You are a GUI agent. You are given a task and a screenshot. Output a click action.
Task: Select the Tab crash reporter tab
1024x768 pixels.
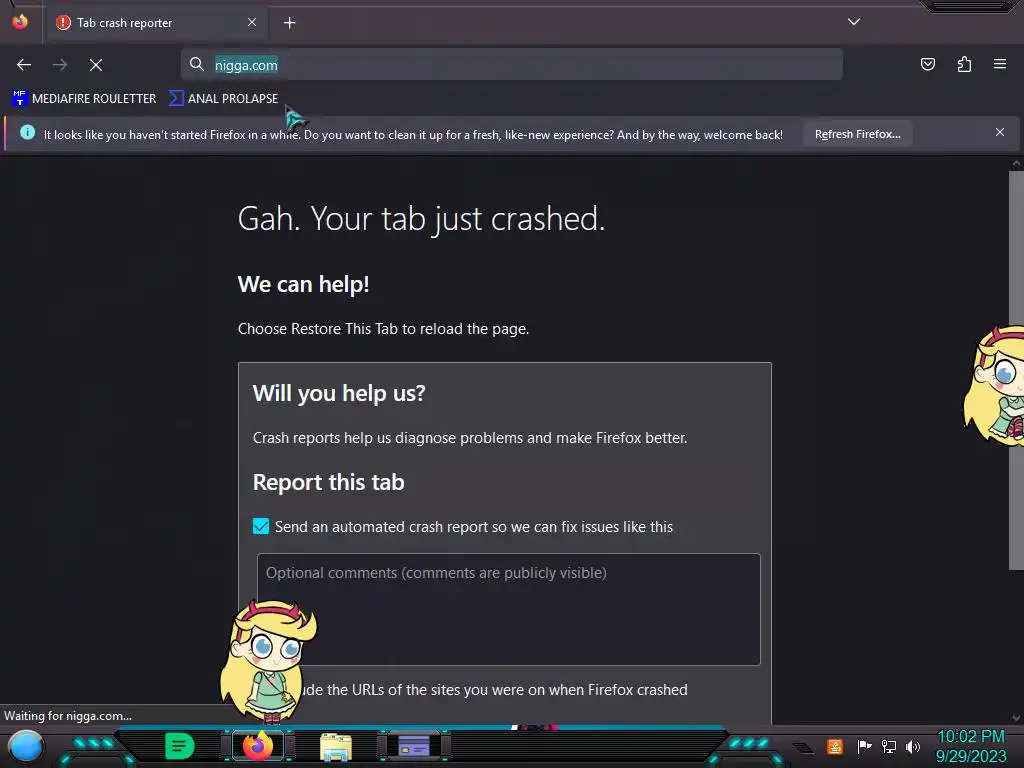(154, 23)
